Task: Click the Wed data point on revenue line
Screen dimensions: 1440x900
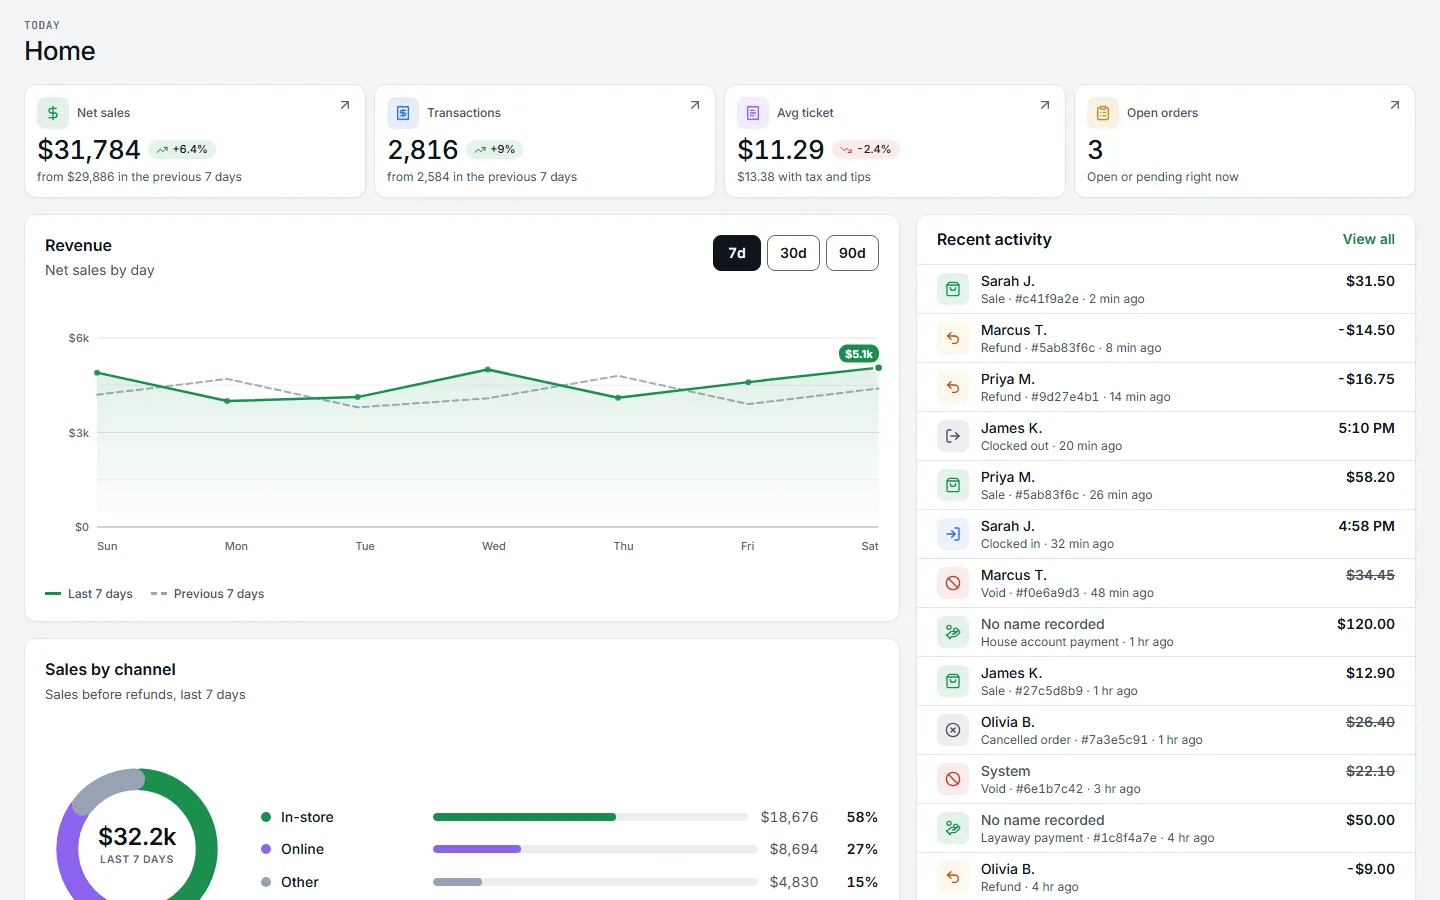Action: coord(488,370)
